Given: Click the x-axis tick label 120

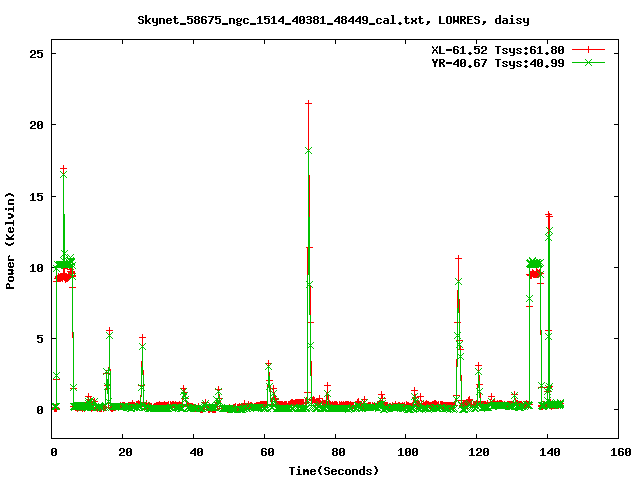Looking at the screenshot, I should (x=479, y=452).
